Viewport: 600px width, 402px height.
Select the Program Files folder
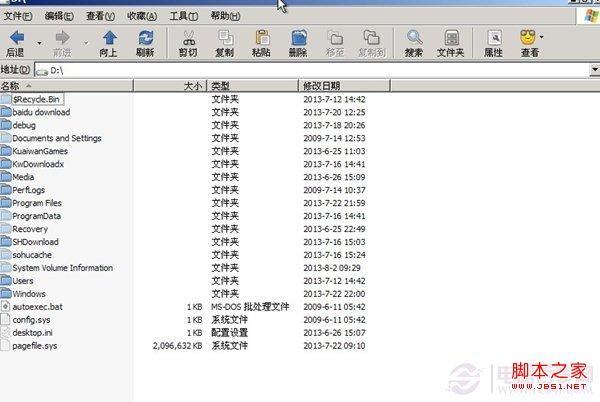pyautogui.click(x=37, y=203)
